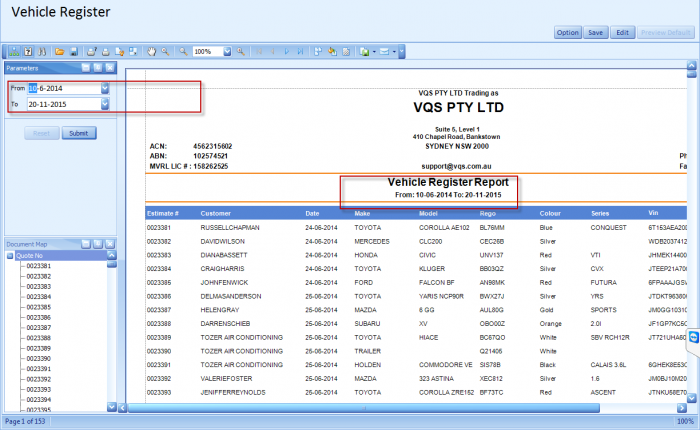This screenshot has width=700, height=430.
Task: Click support@vqs.com.au email text
Action: (x=456, y=166)
